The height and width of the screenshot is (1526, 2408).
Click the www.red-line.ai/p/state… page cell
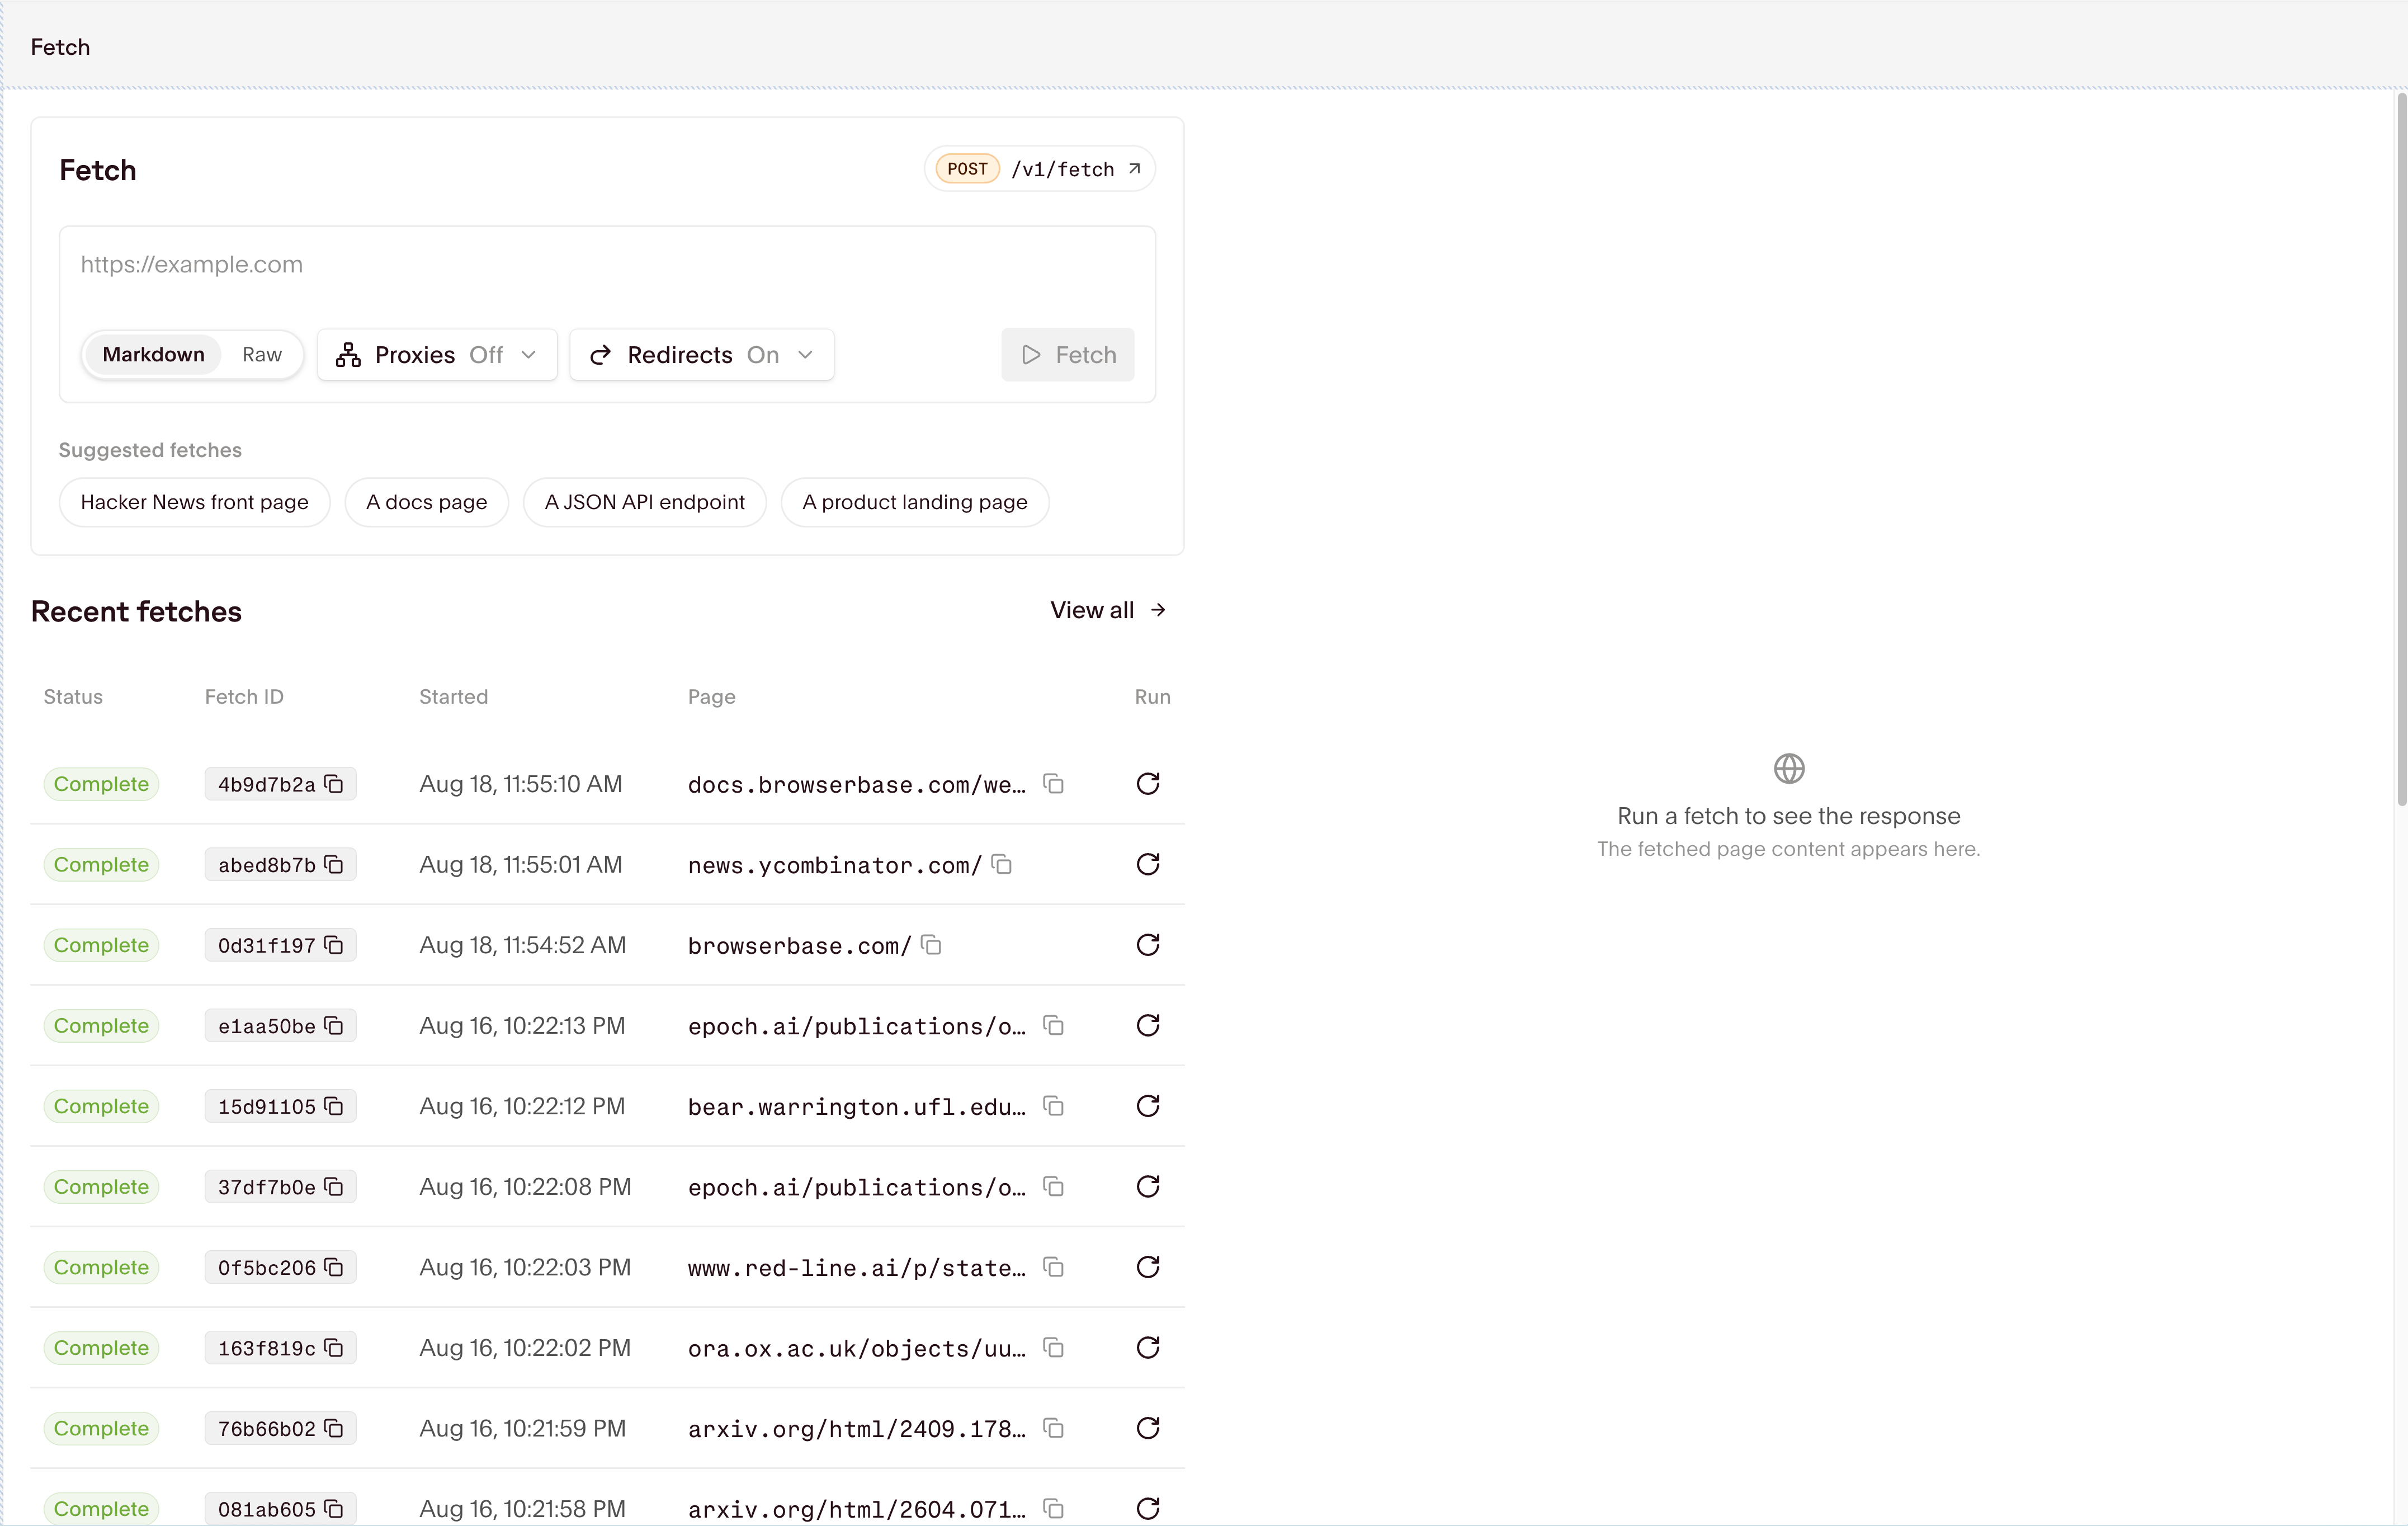point(857,1268)
